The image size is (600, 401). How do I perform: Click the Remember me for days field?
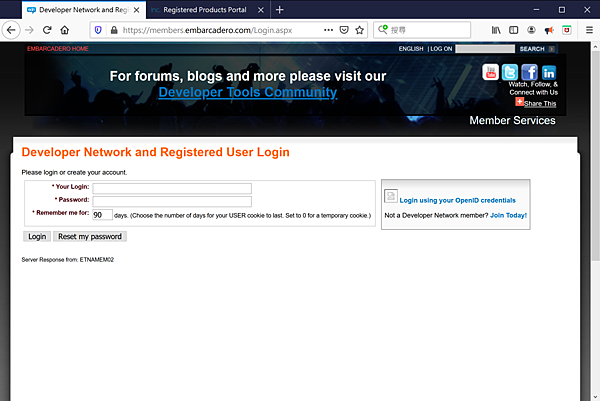[103, 215]
